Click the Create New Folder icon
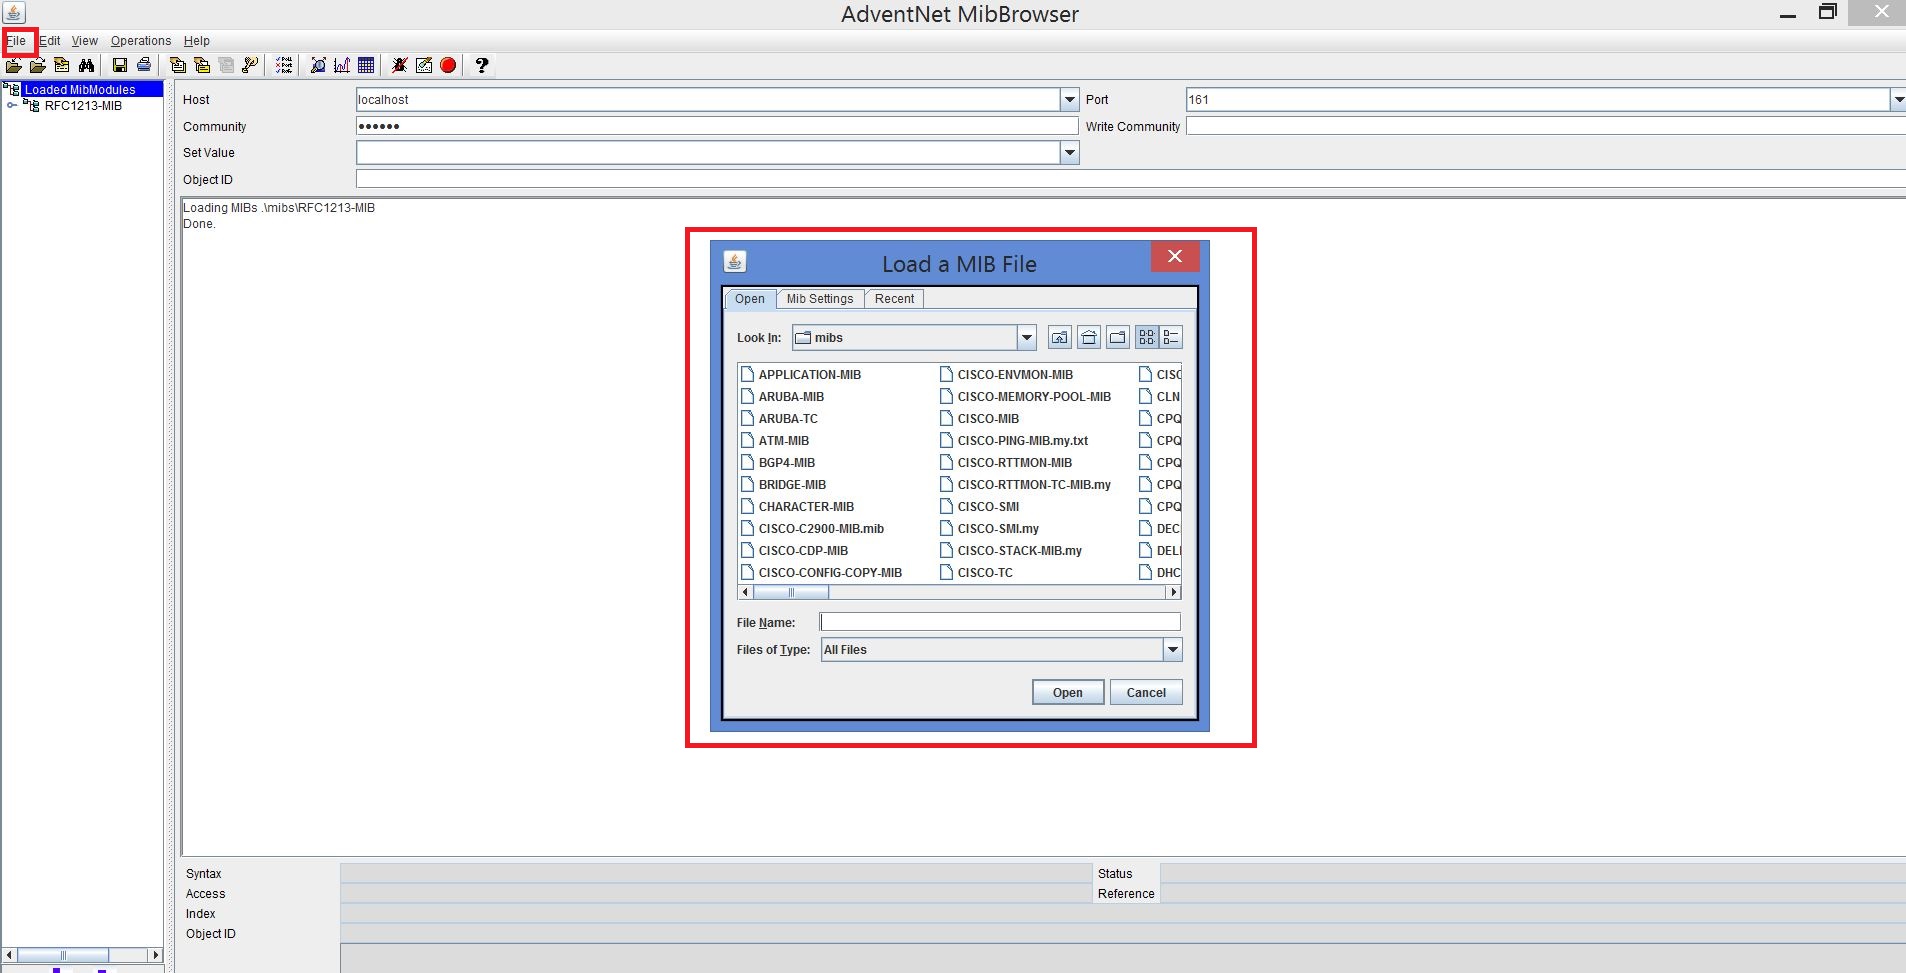The height and width of the screenshot is (973, 1906). point(1118,338)
